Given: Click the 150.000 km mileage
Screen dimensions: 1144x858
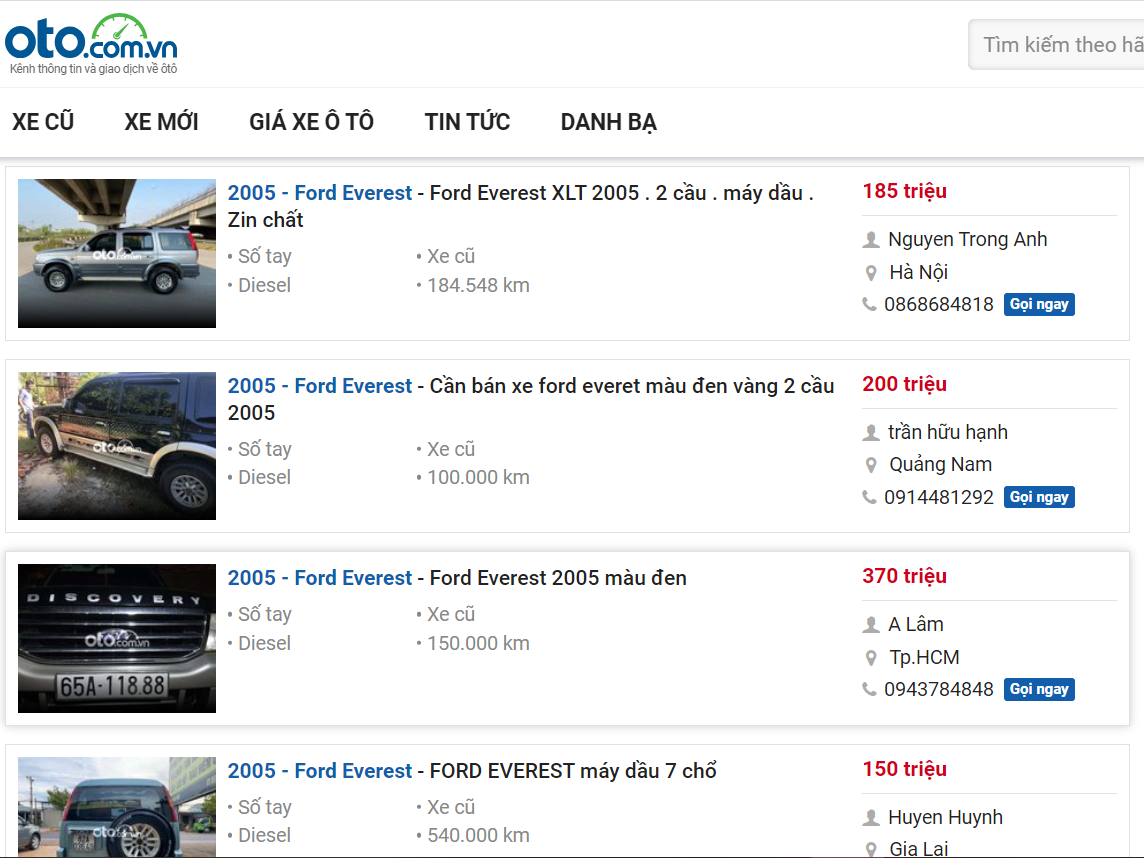Looking at the screenshot, I should point(479,644).
